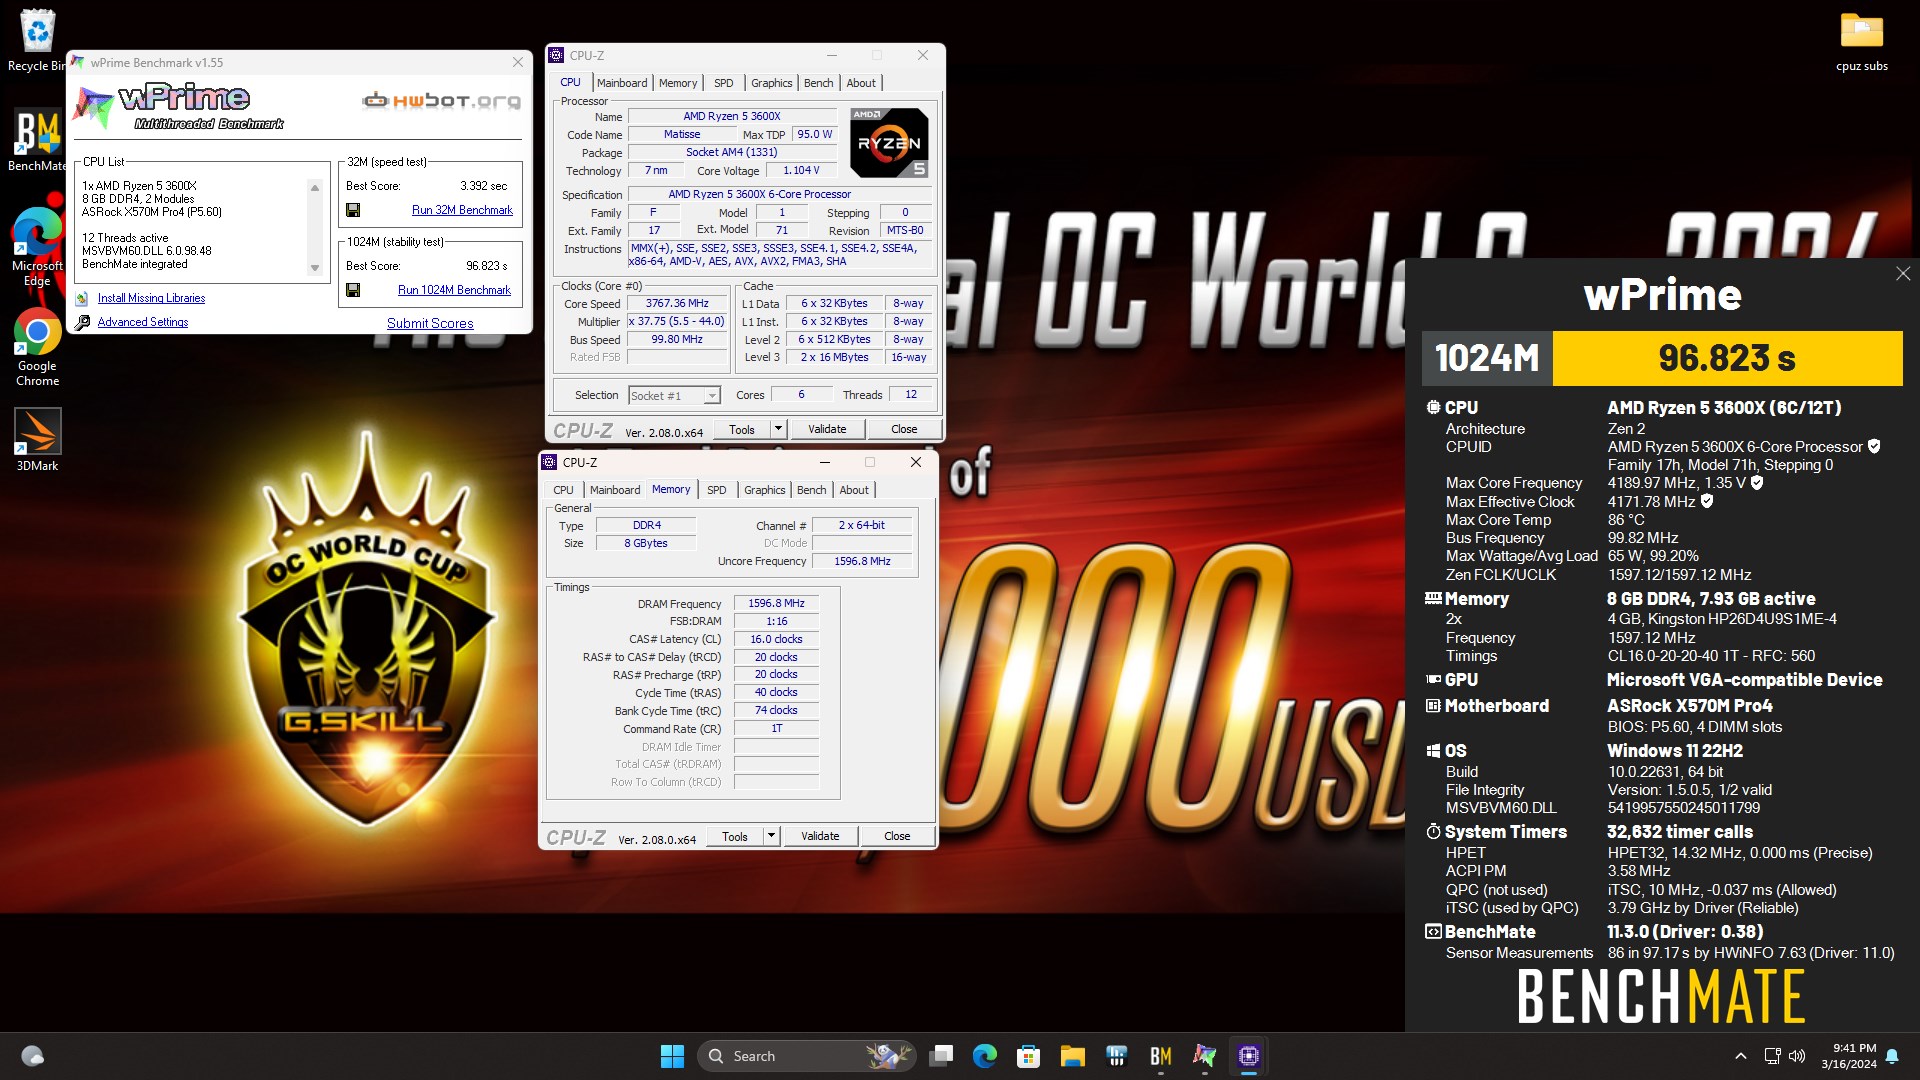This screenshot has height=1080, width=1920.
Task: Click the AMD Ryzen 5 logo in CPU-Z
Action: point(888,143)
